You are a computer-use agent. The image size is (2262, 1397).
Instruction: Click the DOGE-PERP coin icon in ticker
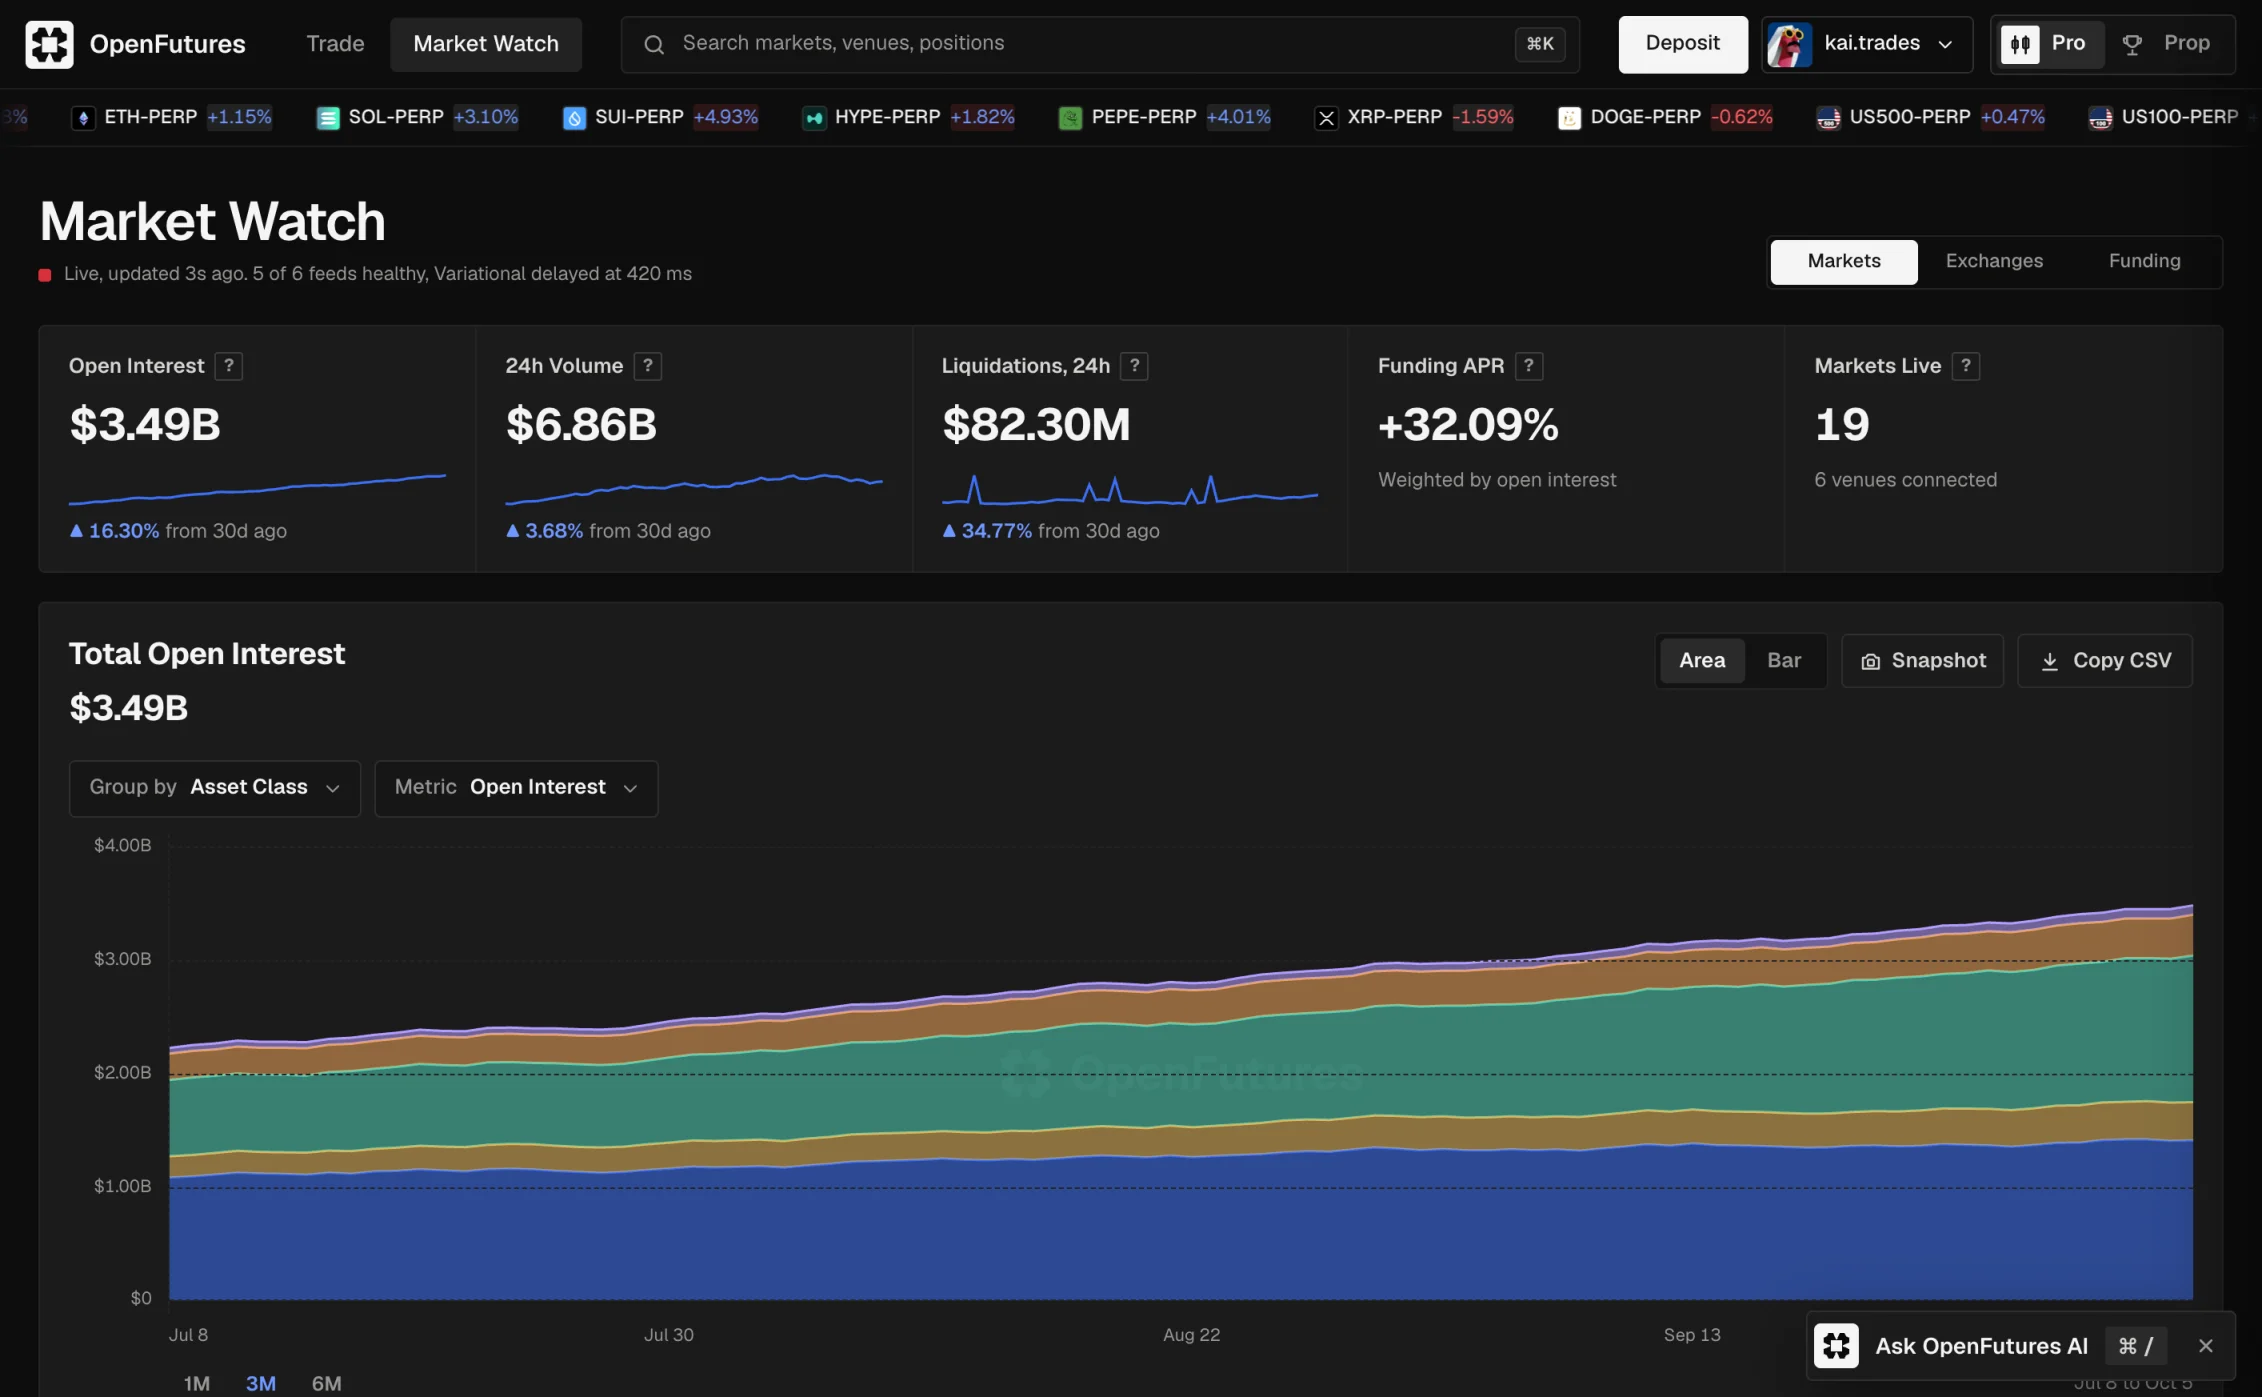pyautogui.click(x=1569, y=118)
